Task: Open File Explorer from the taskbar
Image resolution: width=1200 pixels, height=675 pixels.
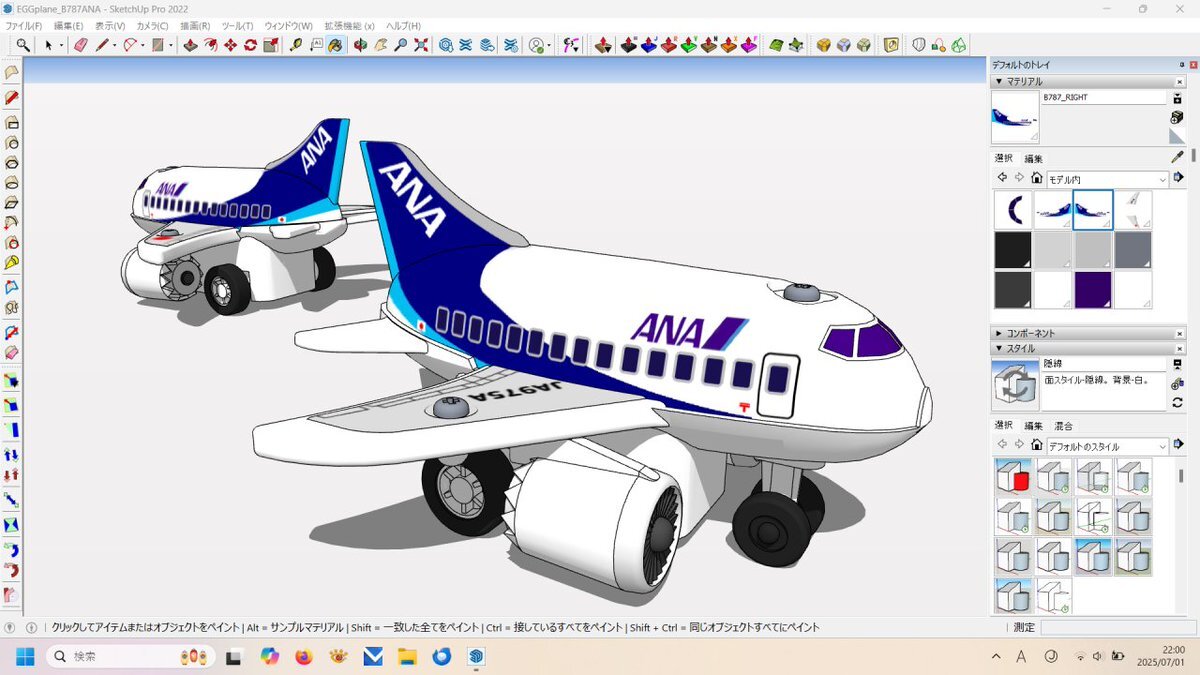Action: (x=407, y=656)
